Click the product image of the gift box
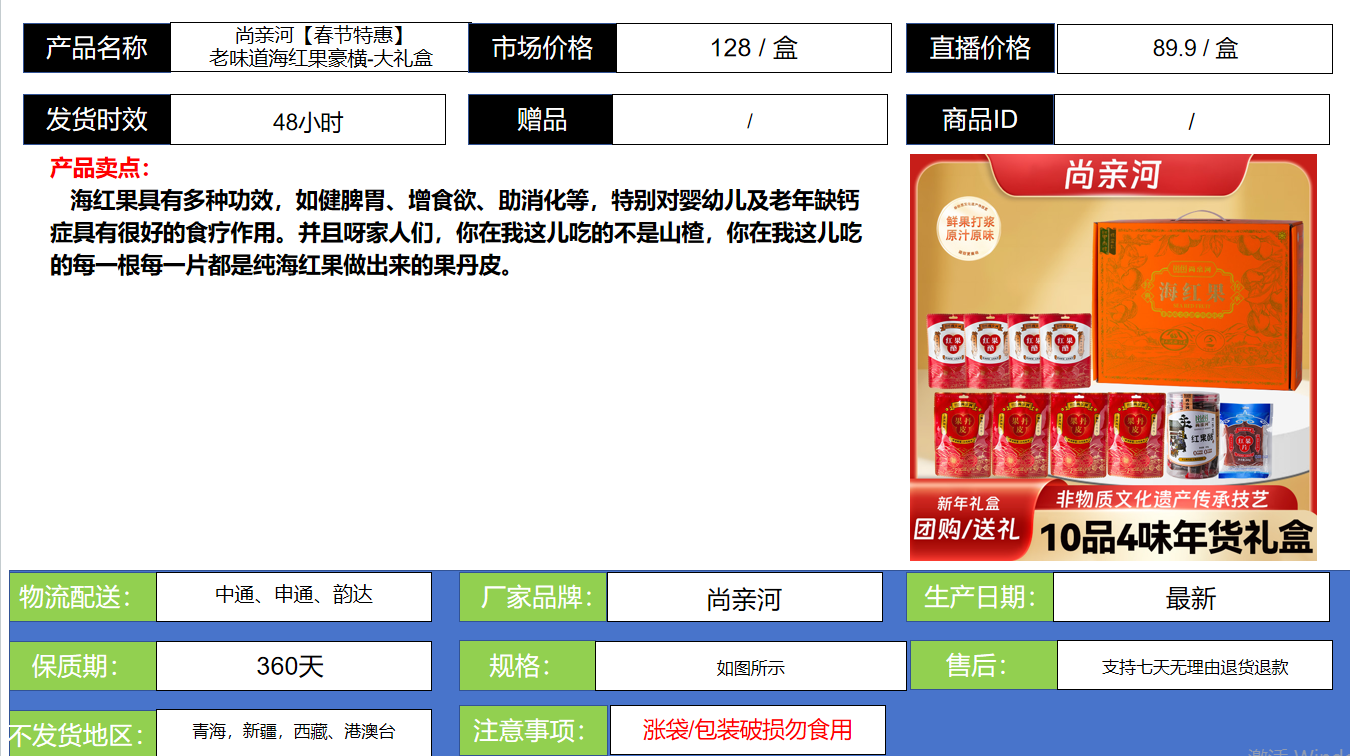 coord(1112,357)
